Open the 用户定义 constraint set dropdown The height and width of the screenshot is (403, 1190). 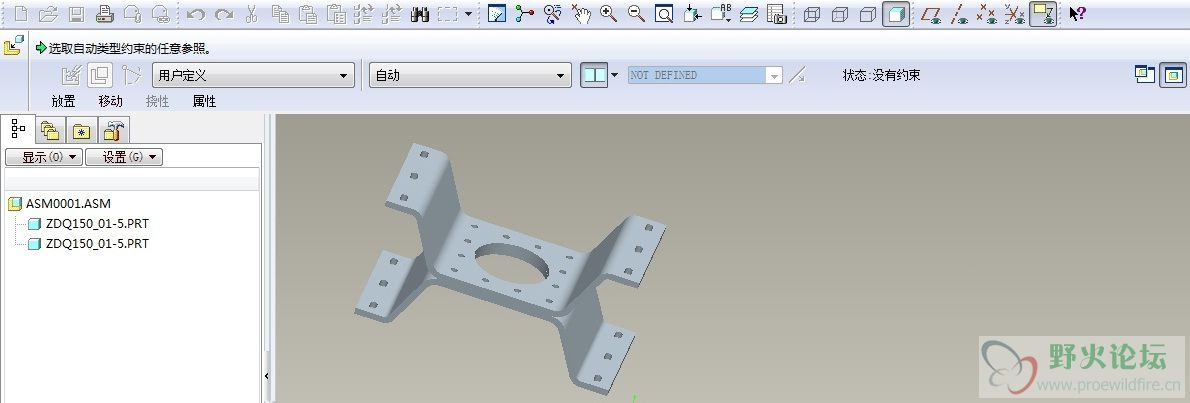point(253,75)
